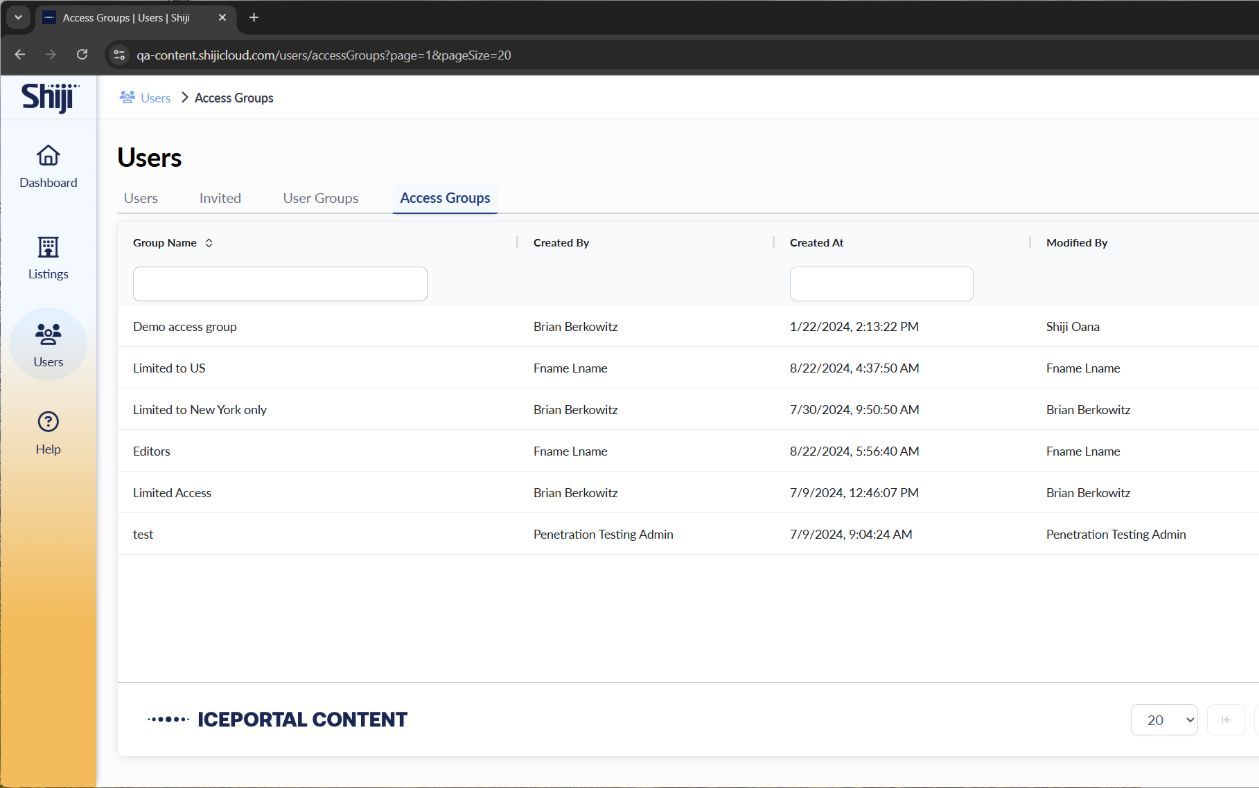Switch to the User Groups tab
The image size is (1259, 788).
click(x=320, y=198)
